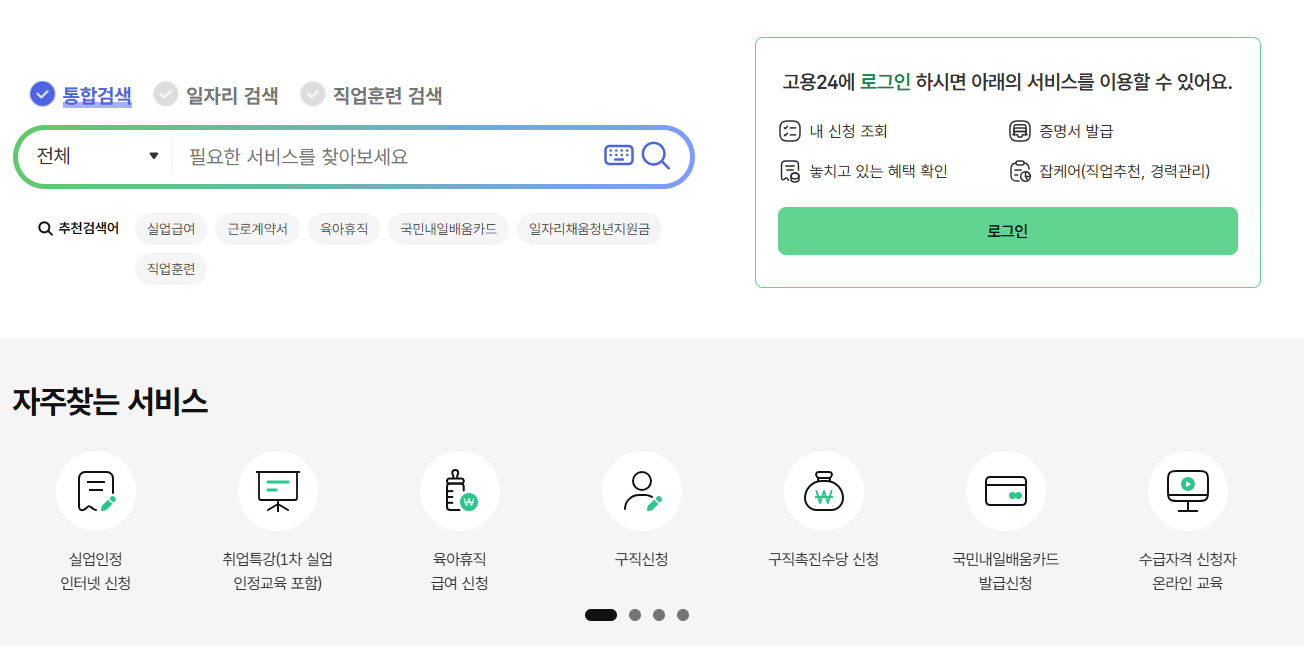This screenshot has height=648, width=1304.
Task: Click inside the service search field
Action: (x=390, y=156)
